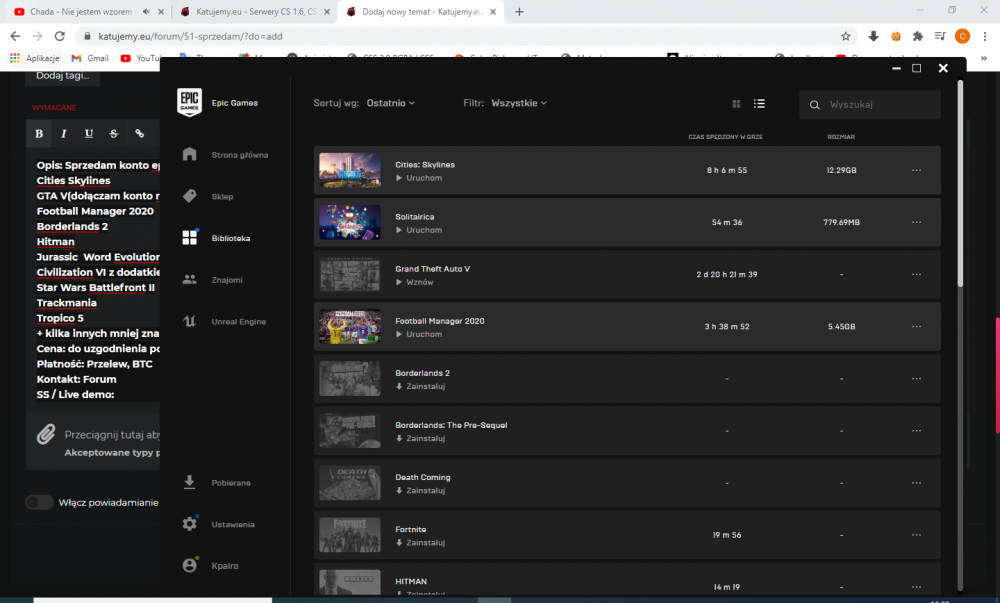Resume Grand Theft Auto V via Wznów
Viewport: 1000px width, 603px height.
(415, 282)
